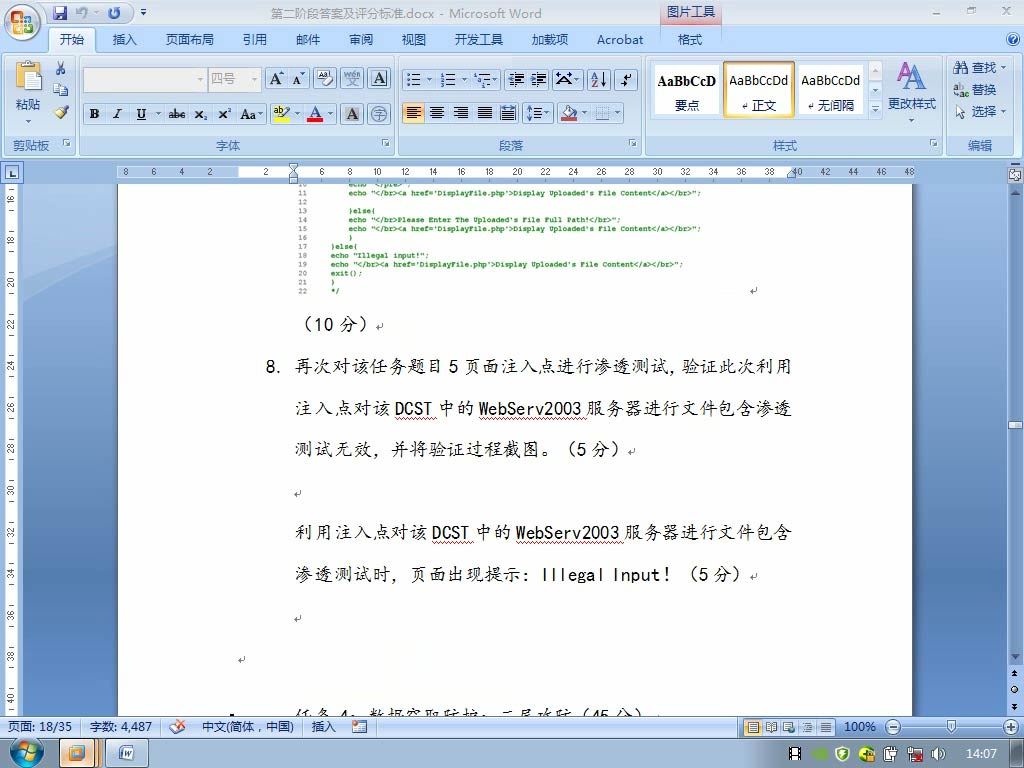Click the tab selector at ruler corner
The image size is (1024, 768).
(12, 173)
